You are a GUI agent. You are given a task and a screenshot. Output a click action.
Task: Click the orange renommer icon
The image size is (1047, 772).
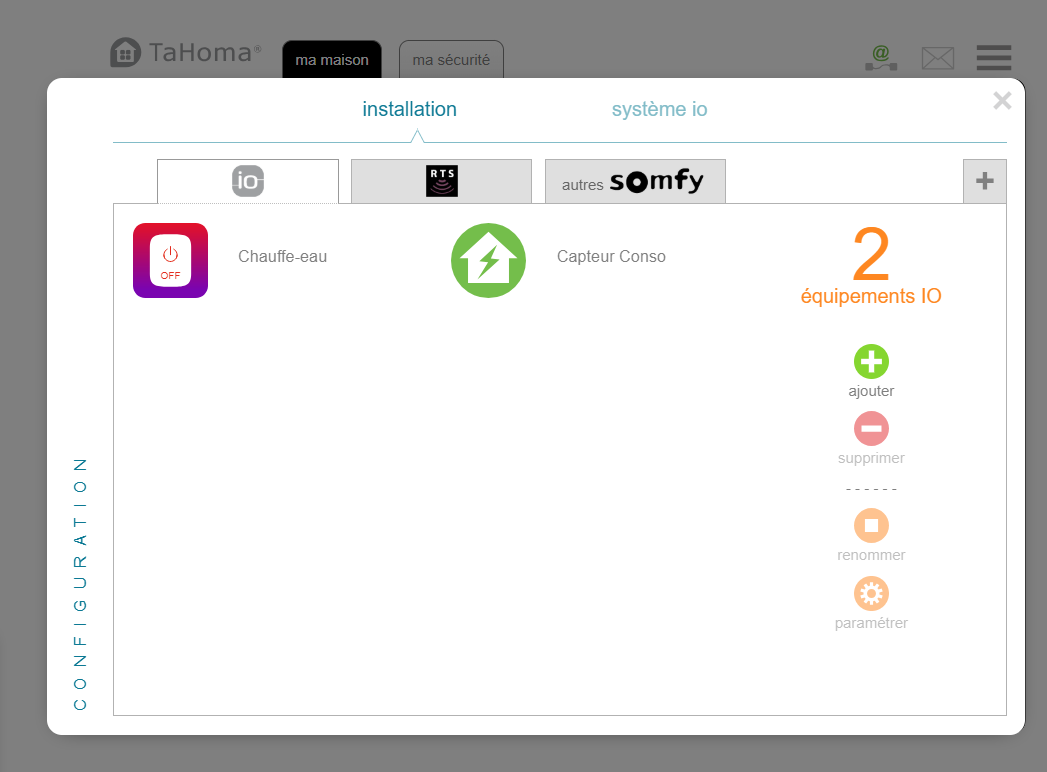871,525
